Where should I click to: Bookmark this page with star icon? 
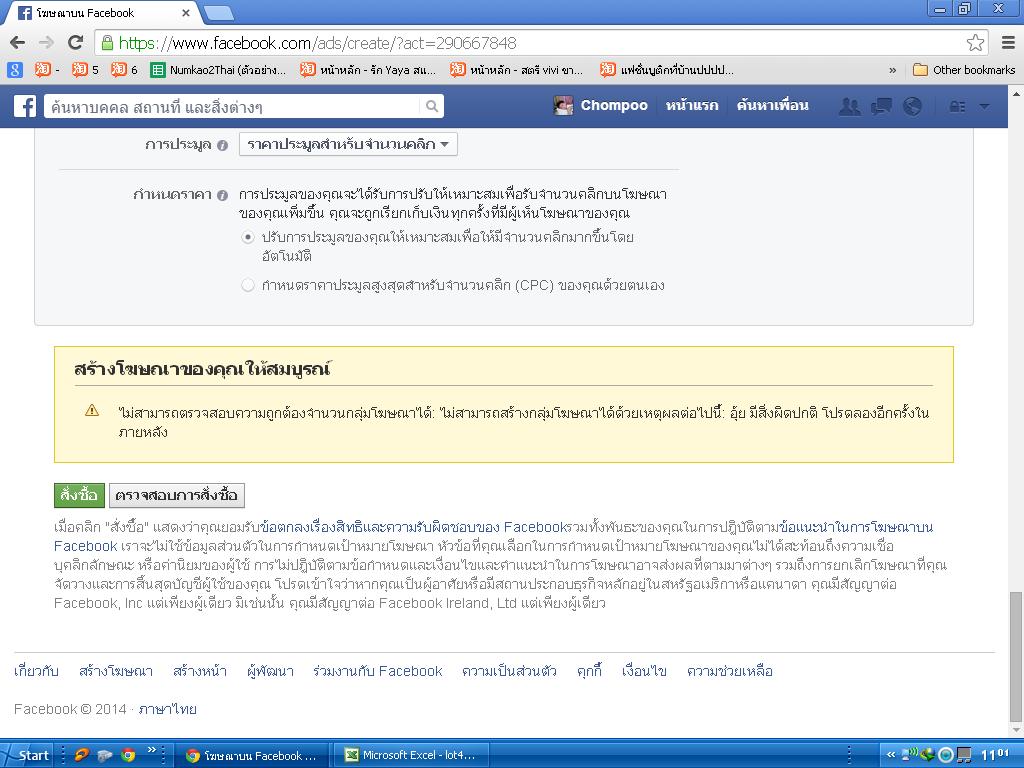click(x=975, y=43)
